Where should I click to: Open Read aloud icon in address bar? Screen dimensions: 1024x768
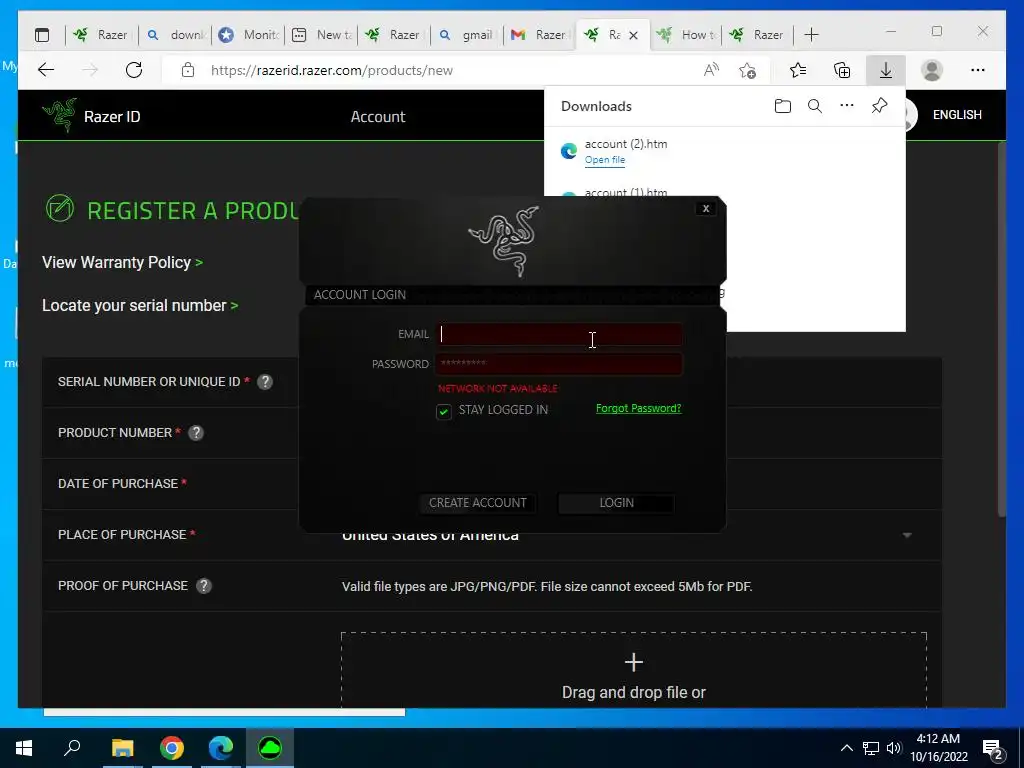pos(711,70)
